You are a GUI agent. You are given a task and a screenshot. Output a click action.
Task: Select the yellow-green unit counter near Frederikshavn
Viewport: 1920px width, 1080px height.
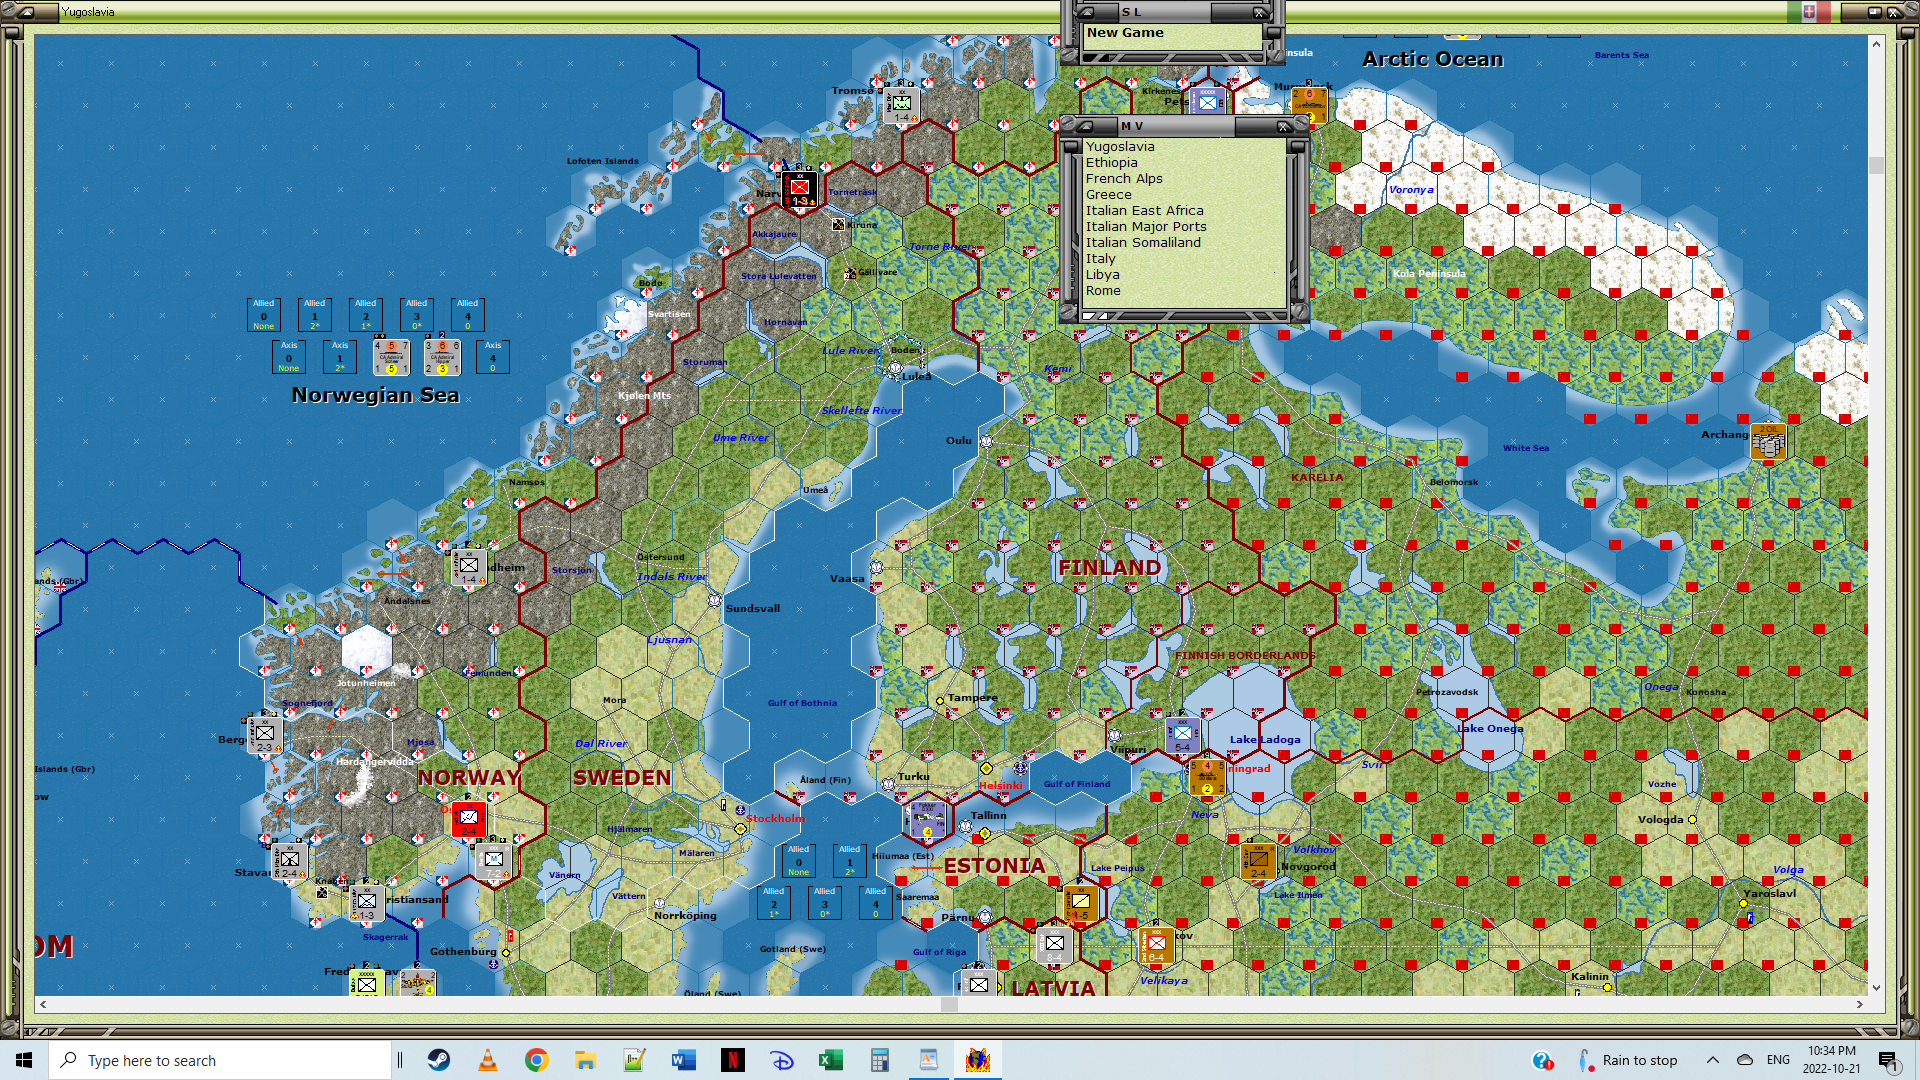[367, 983]
